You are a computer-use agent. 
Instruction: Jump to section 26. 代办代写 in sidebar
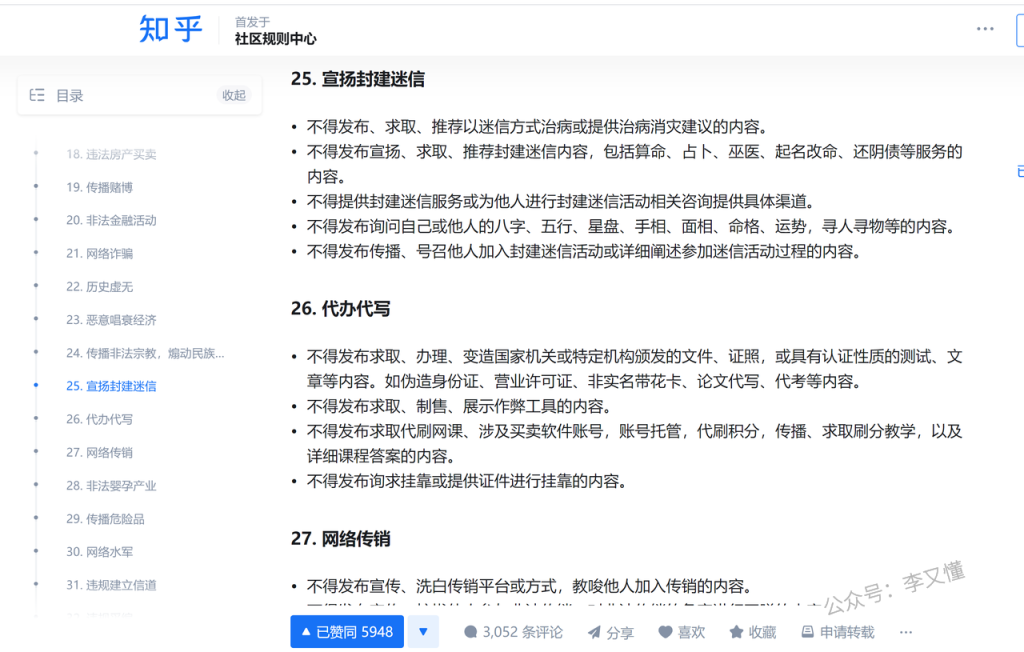(x=99, y=419)
